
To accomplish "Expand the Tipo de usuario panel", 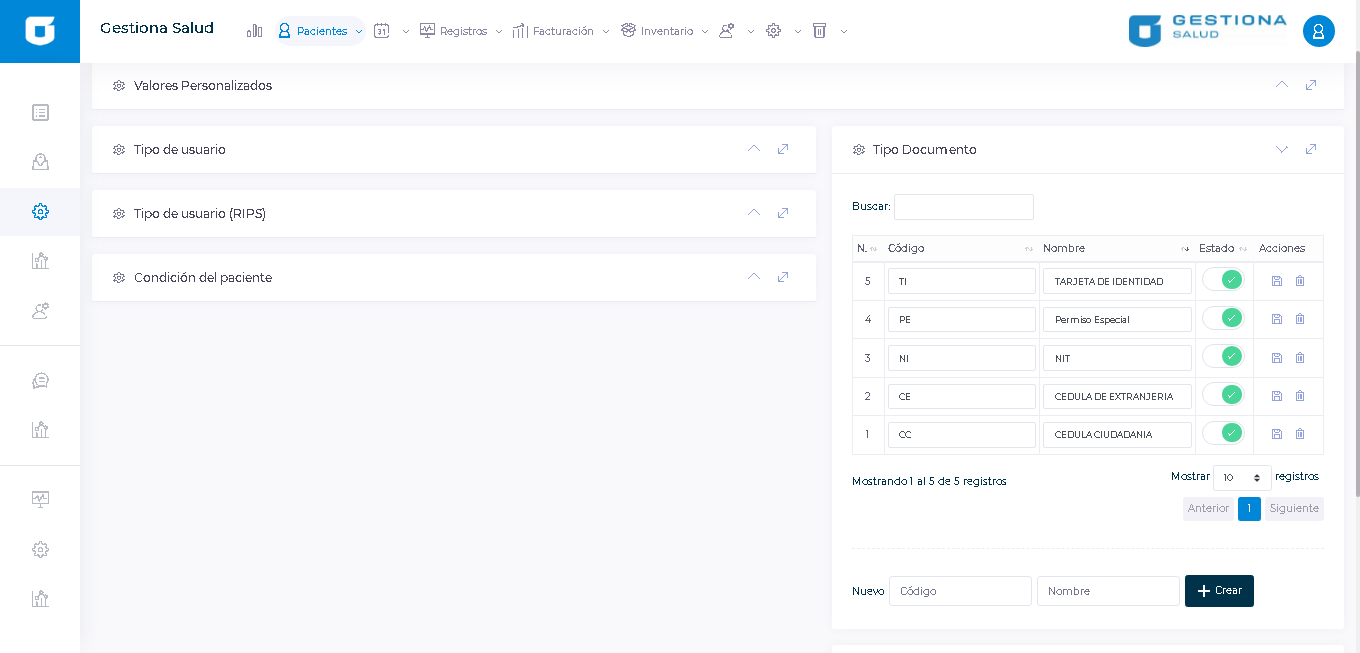I will [754, 149].
